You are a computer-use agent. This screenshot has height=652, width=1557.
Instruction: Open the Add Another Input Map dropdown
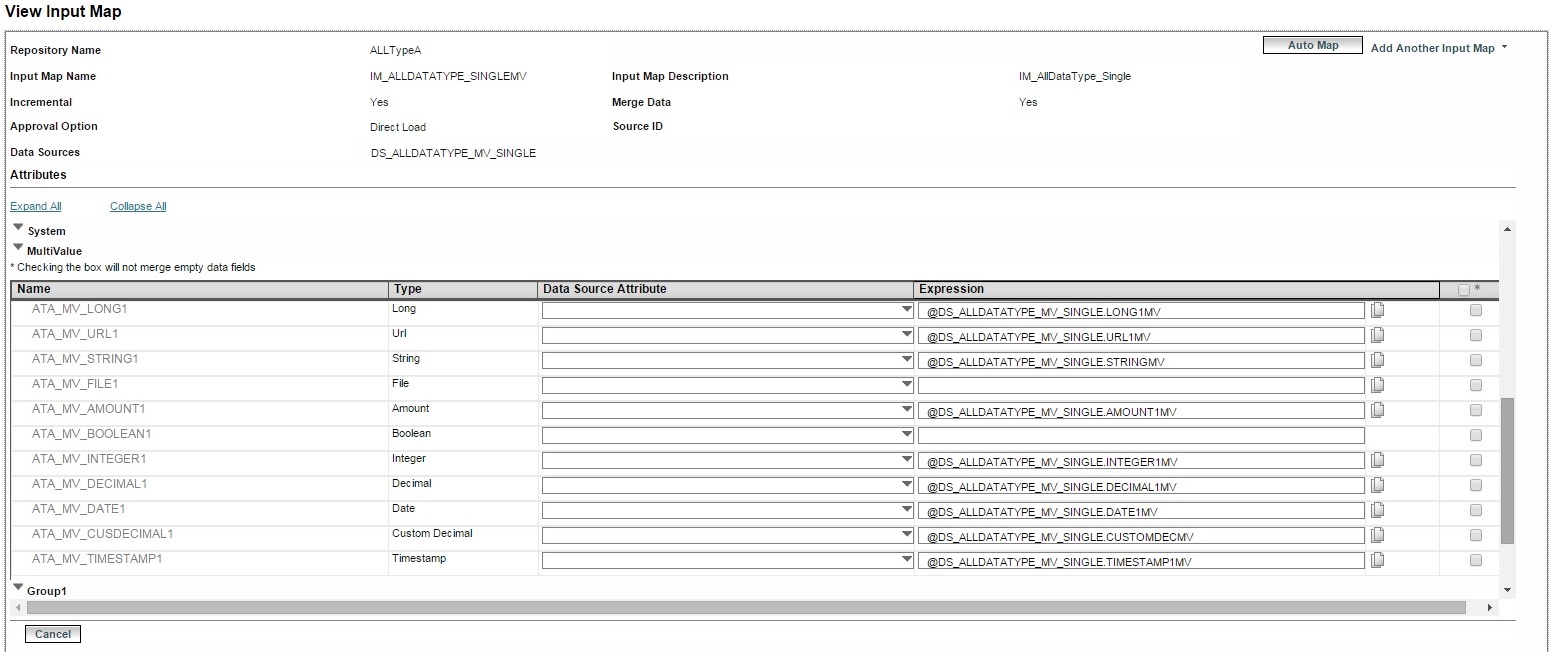(1439, 48)
